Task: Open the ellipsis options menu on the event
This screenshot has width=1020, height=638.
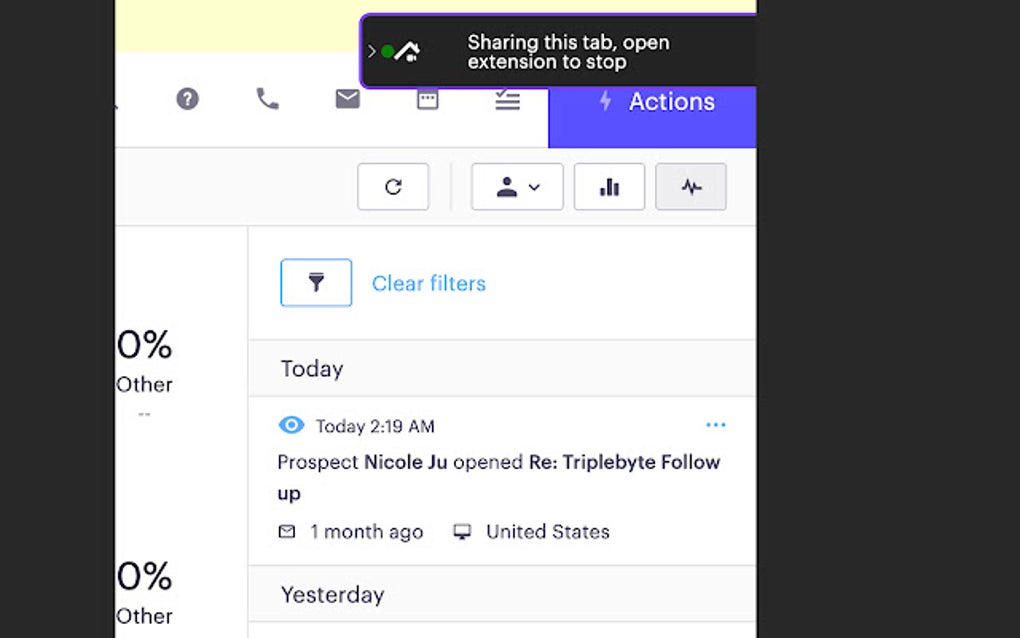Action: (x=716, y=424)
